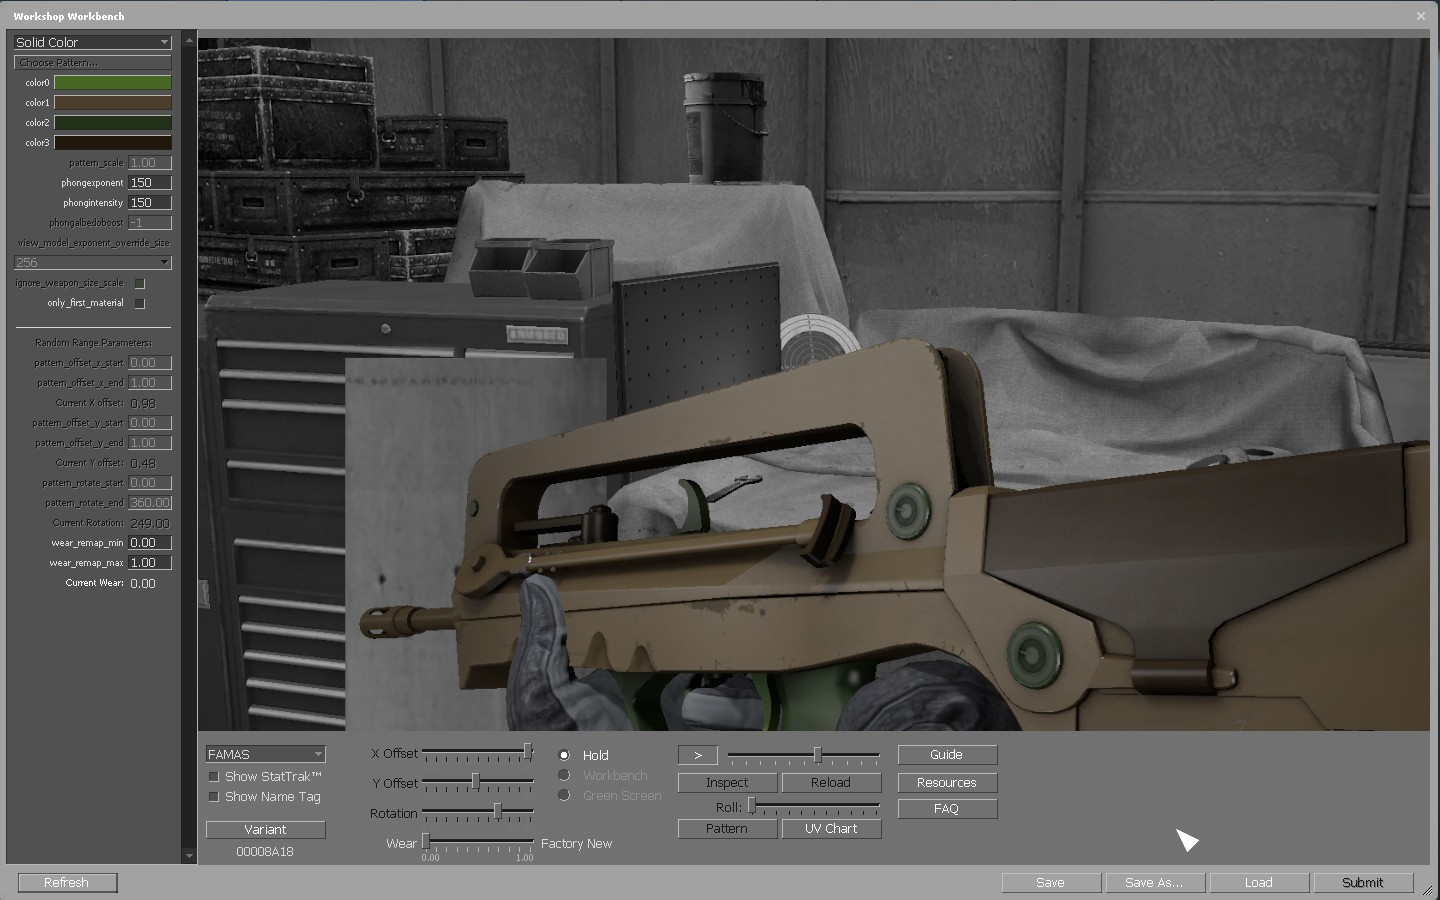The height and width of the screenshot is (900, 1440).
Task: Enable Show Name Tag checkbox
Action: click(213, 797)
